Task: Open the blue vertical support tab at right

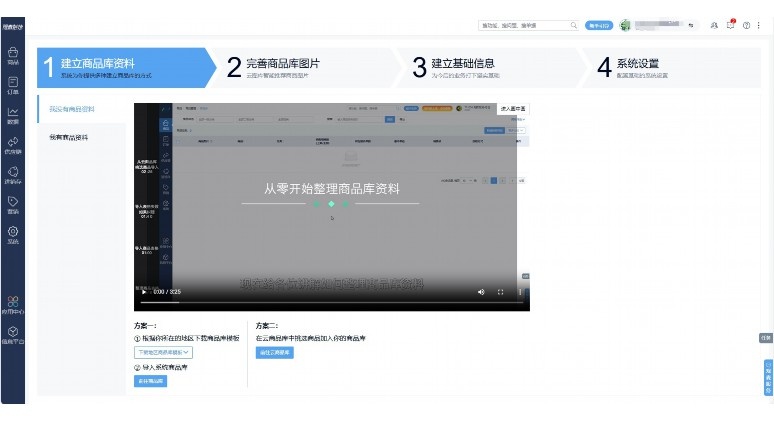Action: pyautogui.click(x=768, y=377)
